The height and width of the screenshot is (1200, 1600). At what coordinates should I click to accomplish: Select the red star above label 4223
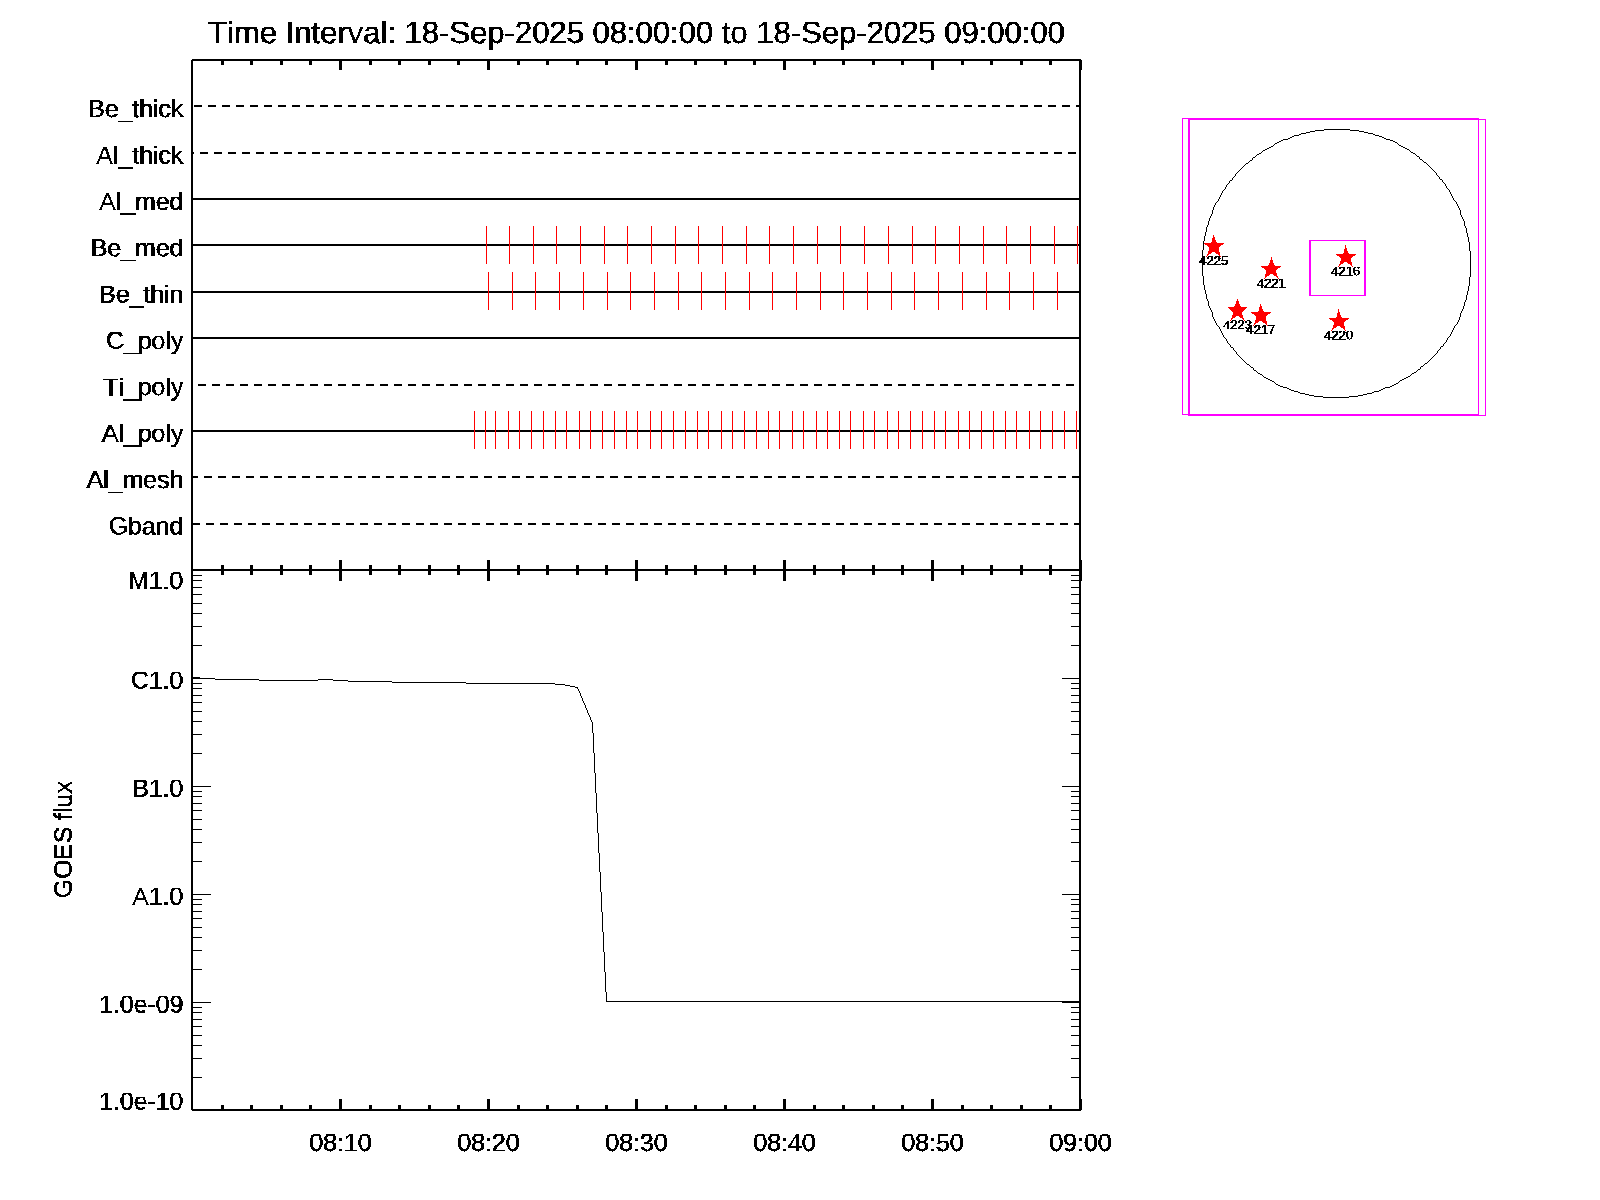point(1237,310)
